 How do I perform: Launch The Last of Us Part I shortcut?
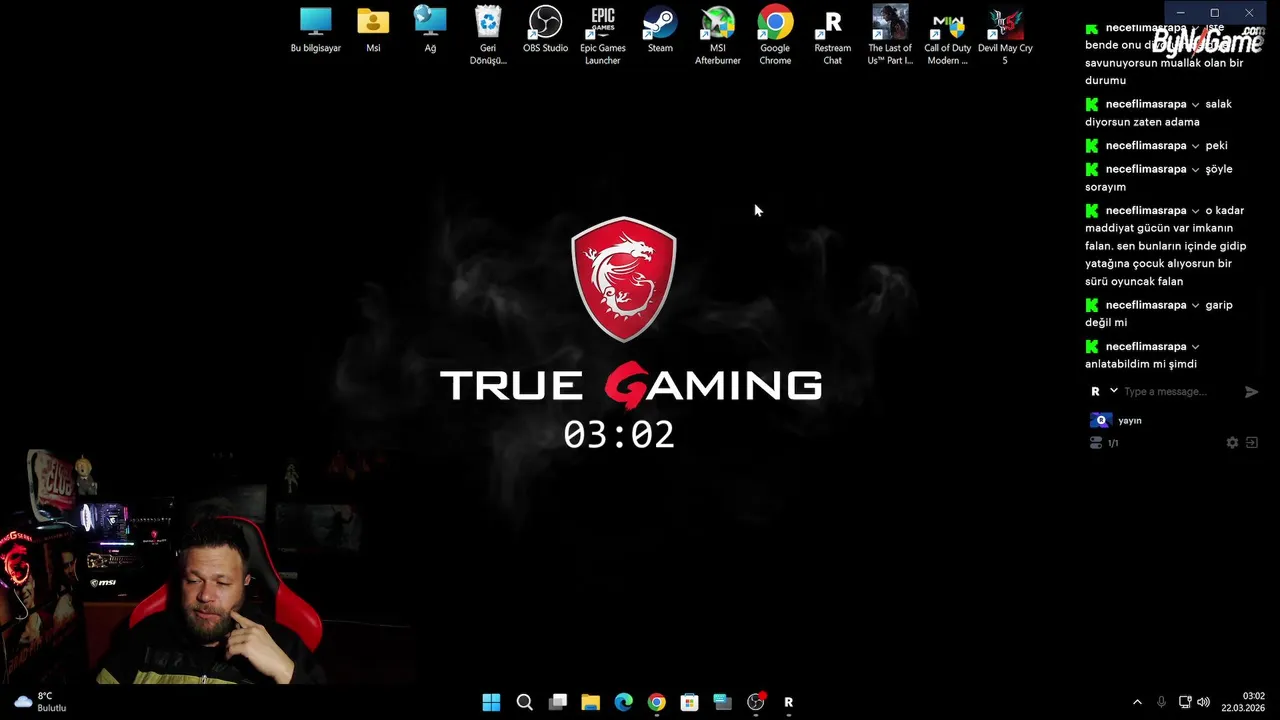890,35
